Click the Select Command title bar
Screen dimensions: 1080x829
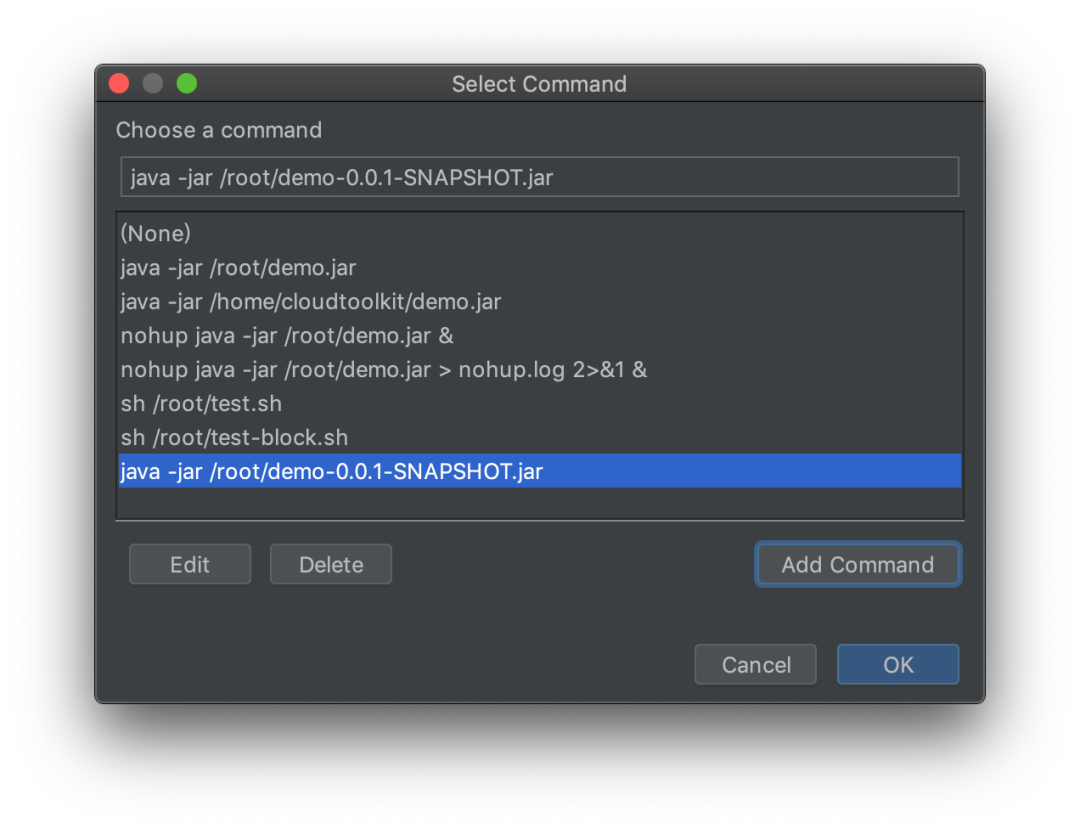point(539,84)
